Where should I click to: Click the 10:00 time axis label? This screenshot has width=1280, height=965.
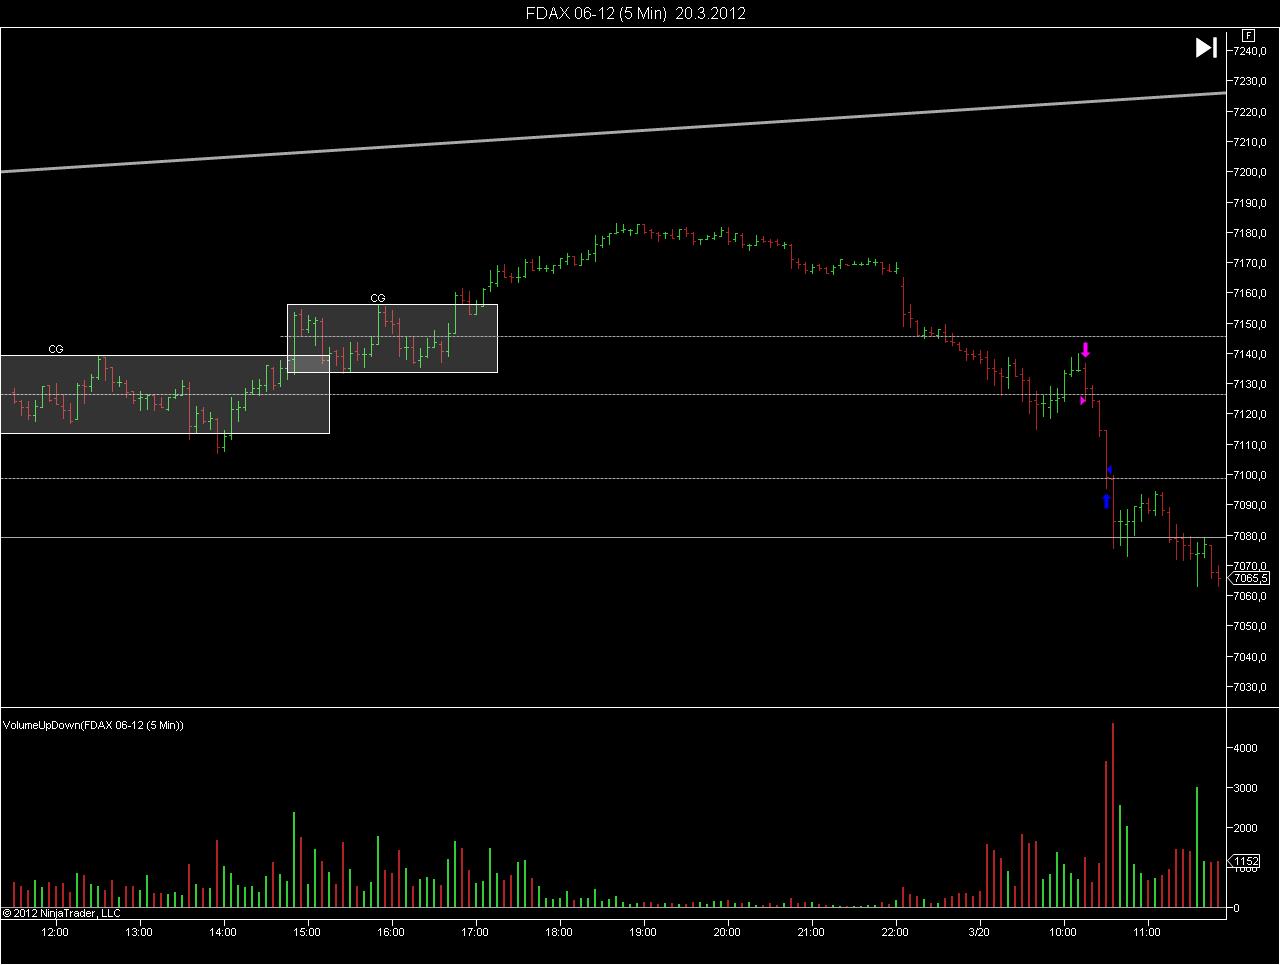pyautogui.click(x=1063, y=932)
